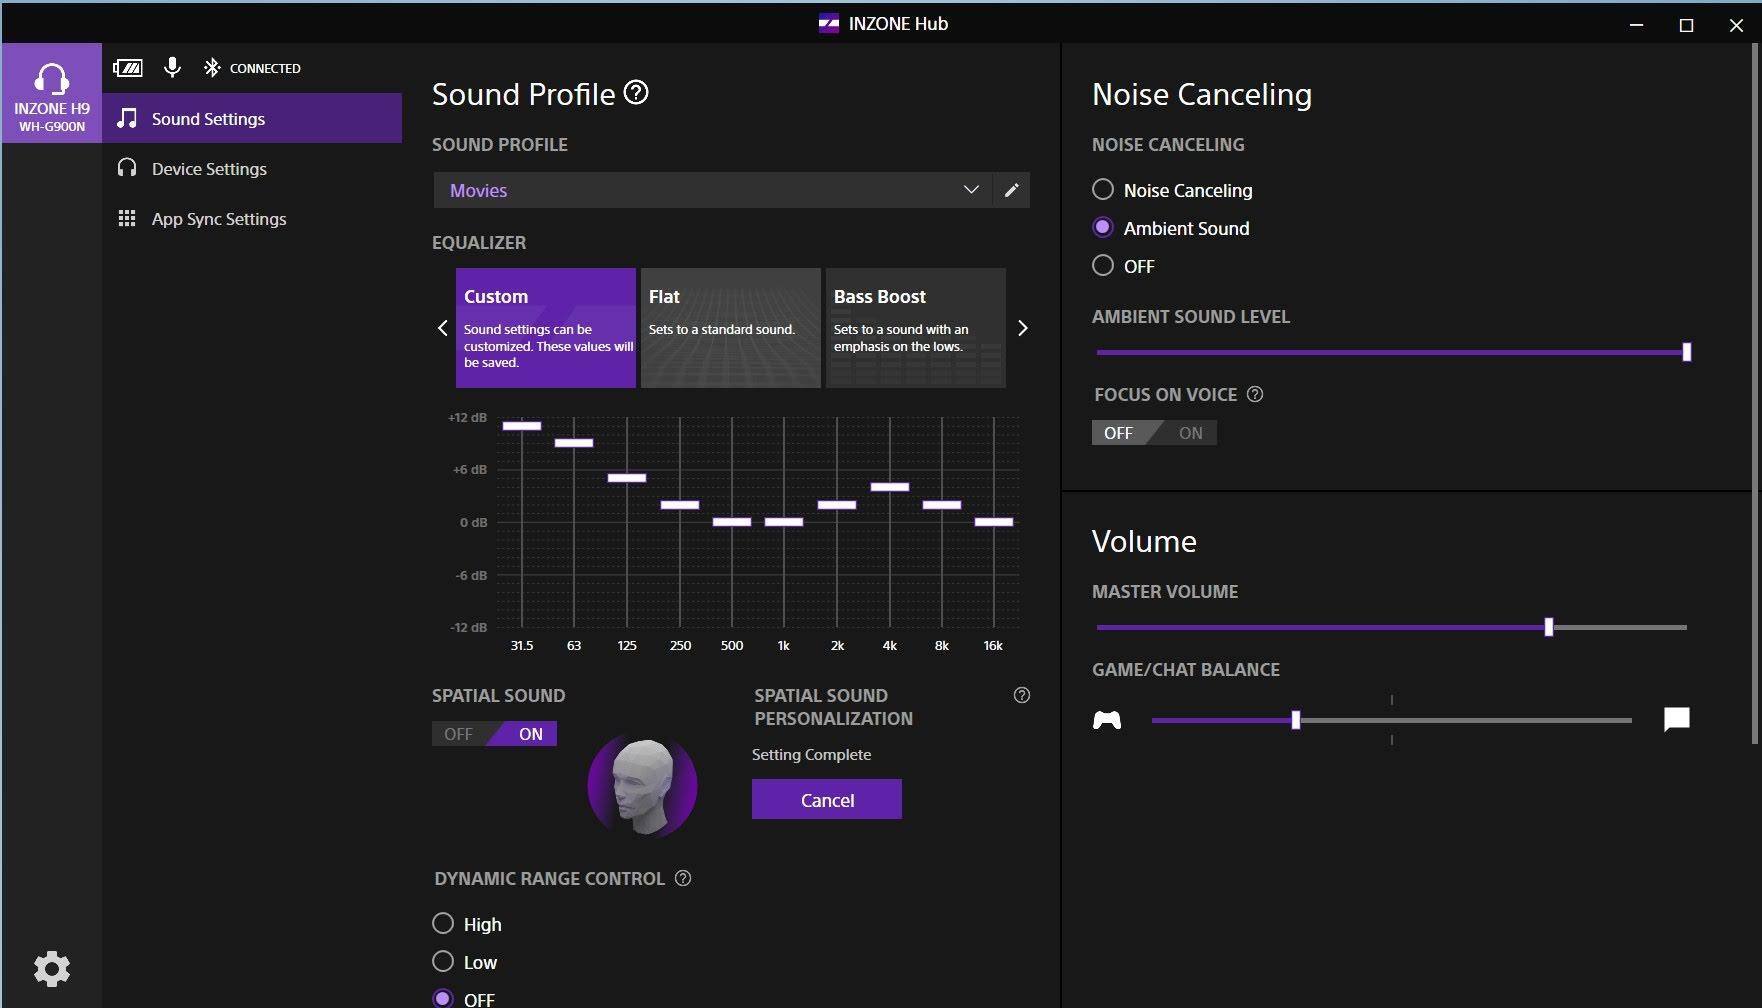Image resolution: width=1762 pixels, height=1008 pixels.
Task: Open settings with the gear icon
Action: [52, 968]
